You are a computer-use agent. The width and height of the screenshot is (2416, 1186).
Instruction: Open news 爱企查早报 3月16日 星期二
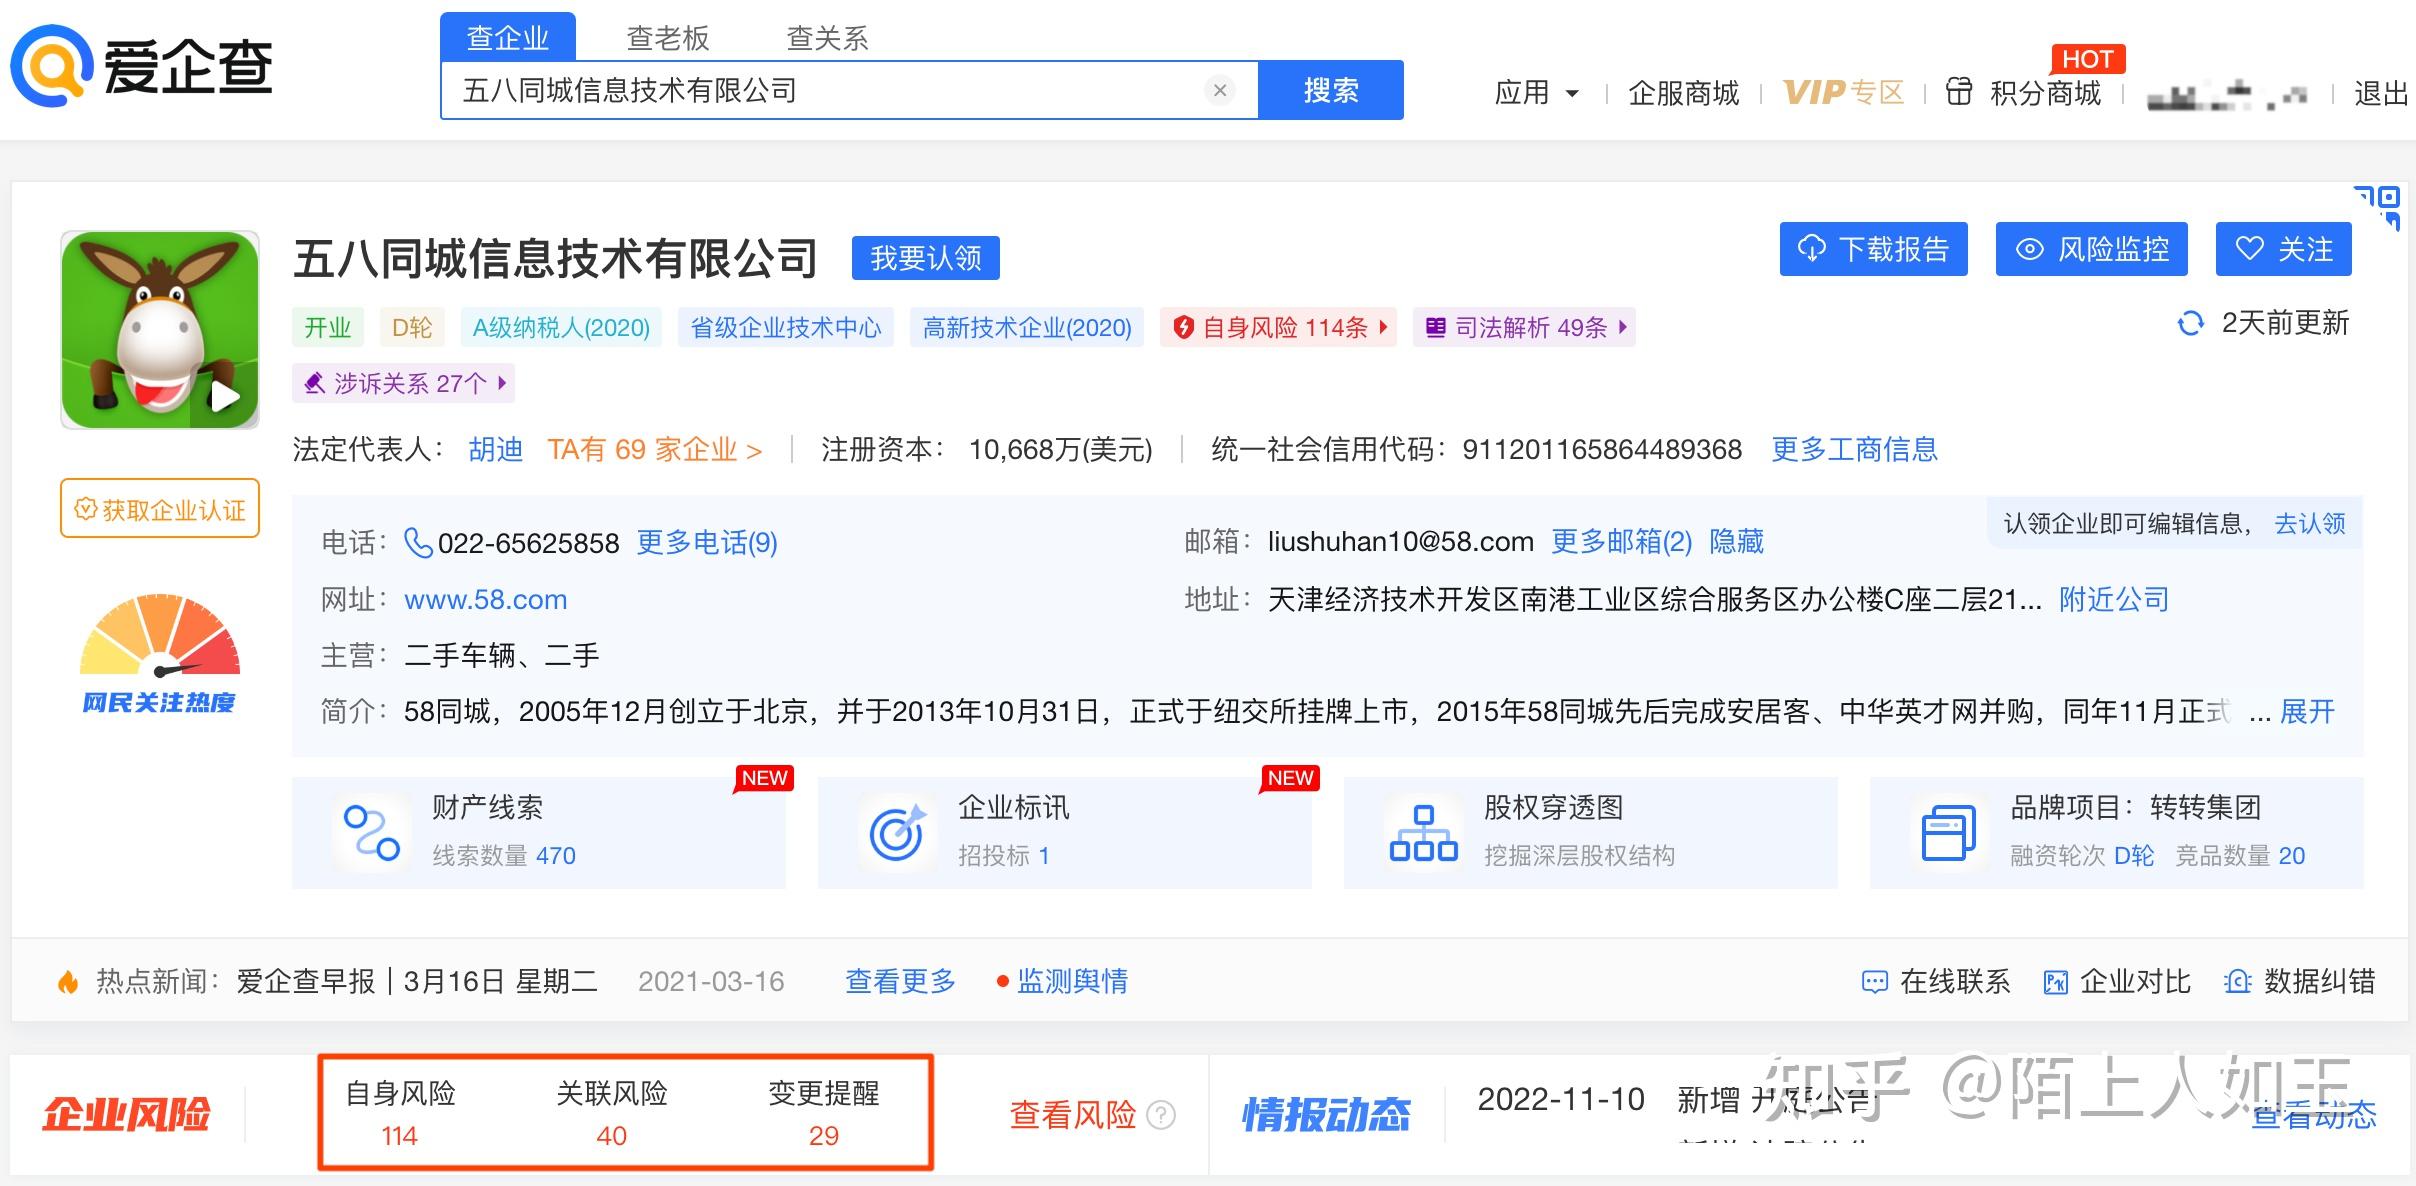tap(417, 981)
